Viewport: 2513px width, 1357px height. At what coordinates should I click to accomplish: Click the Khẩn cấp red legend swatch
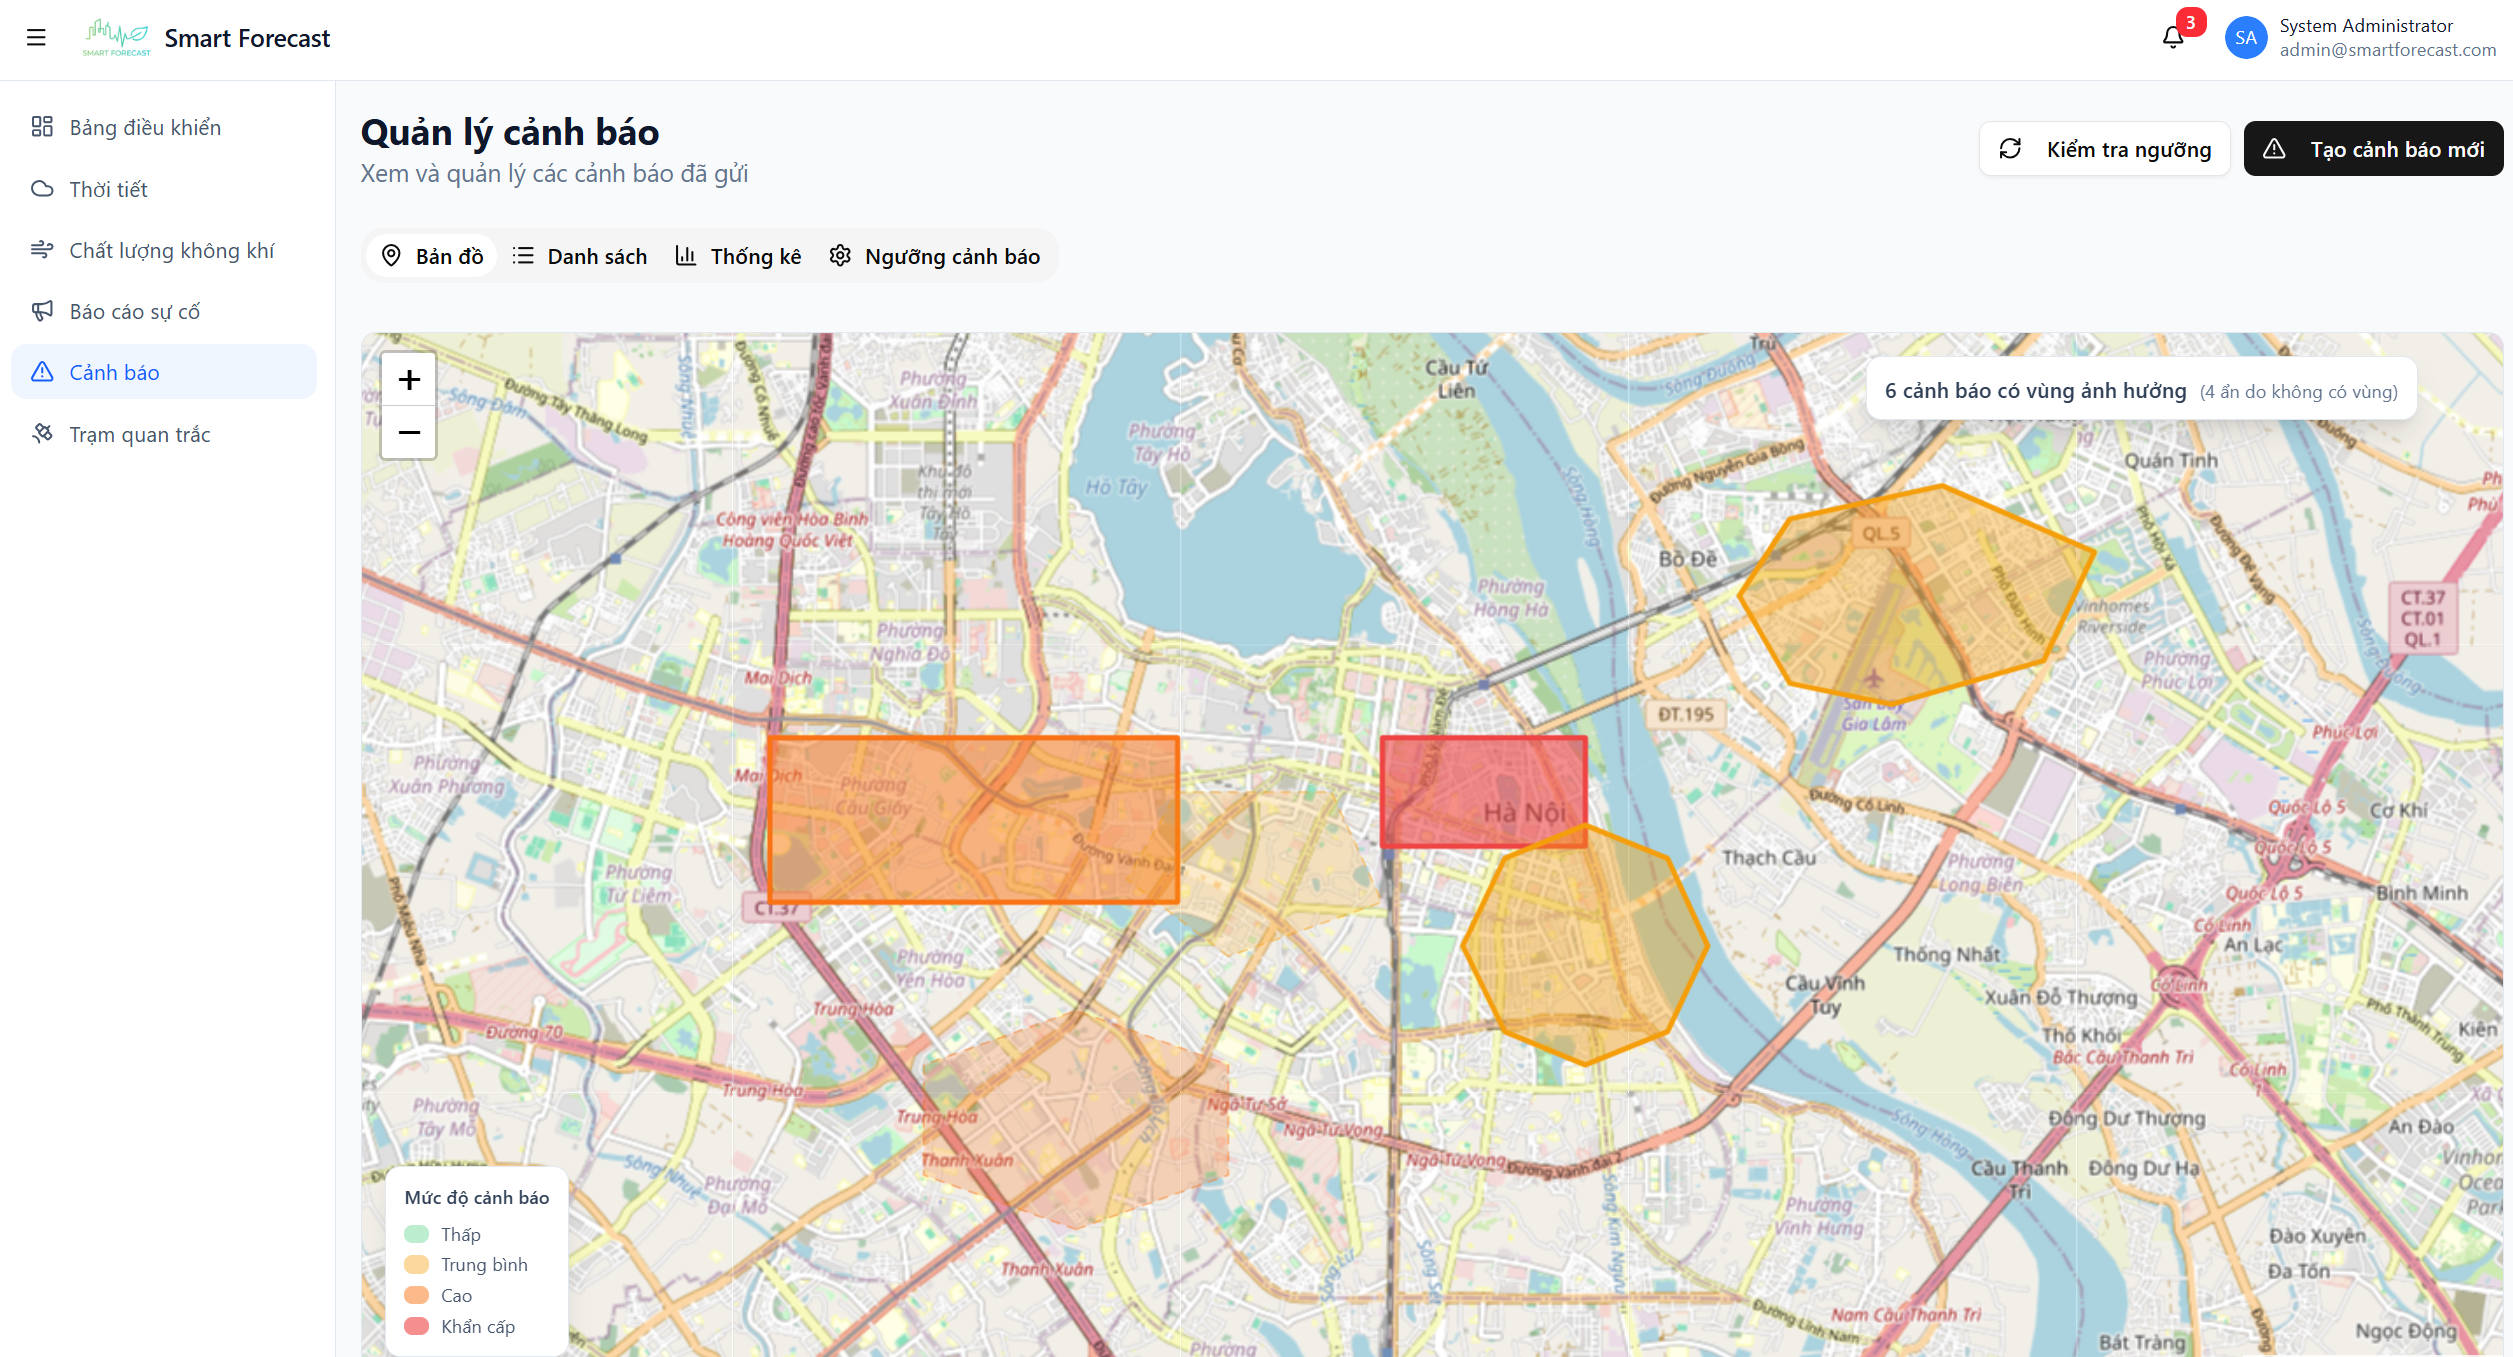point(417,1326)
